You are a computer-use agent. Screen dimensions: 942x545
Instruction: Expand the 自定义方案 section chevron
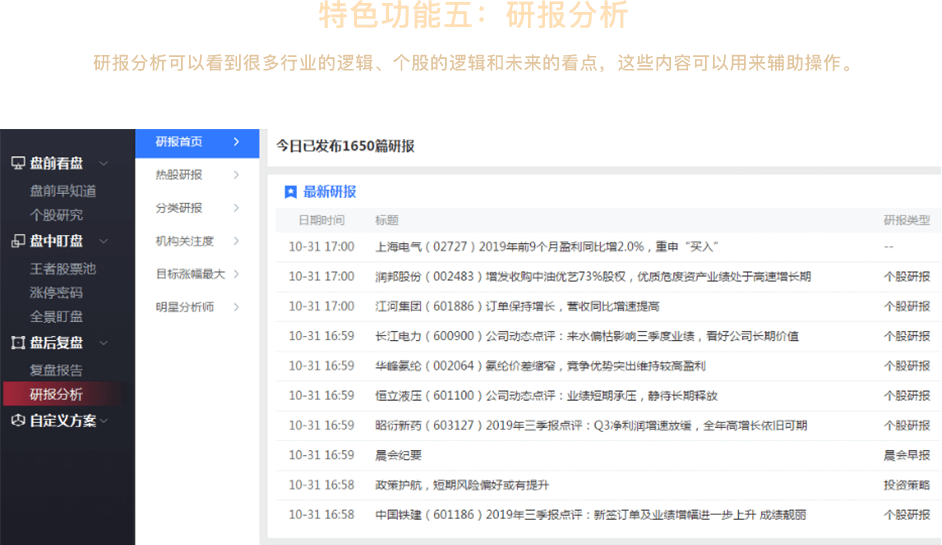pyautogui.click(x=104, y=421)
